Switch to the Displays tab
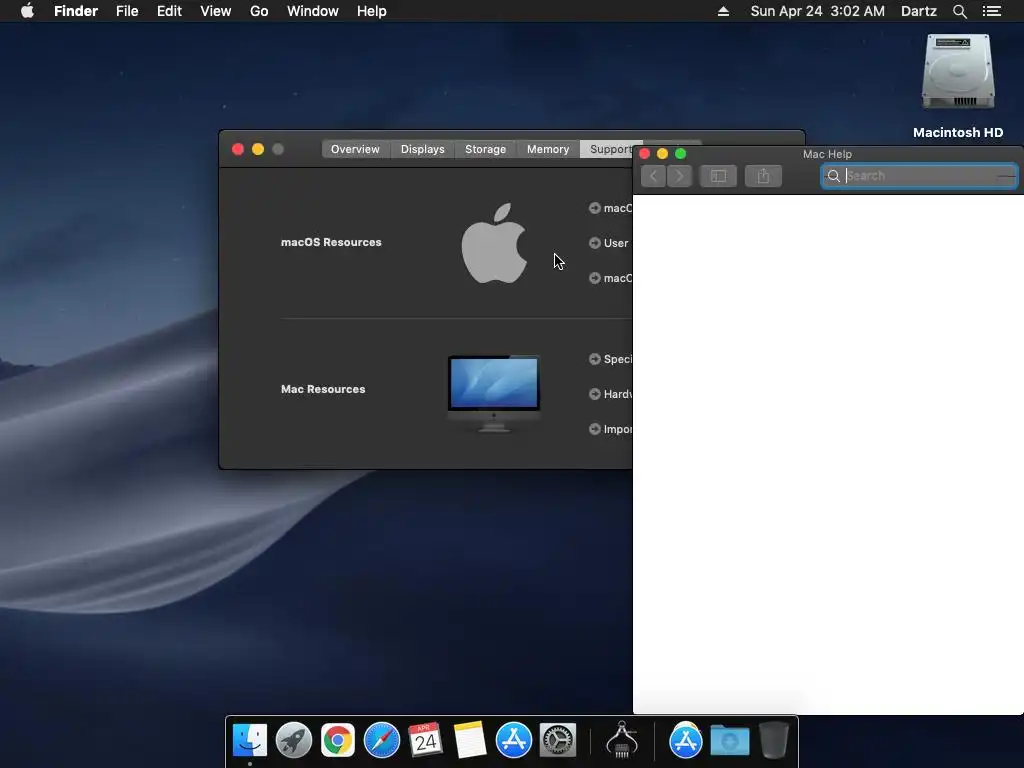Screen dimensions: 1024x768 [423, 149]
